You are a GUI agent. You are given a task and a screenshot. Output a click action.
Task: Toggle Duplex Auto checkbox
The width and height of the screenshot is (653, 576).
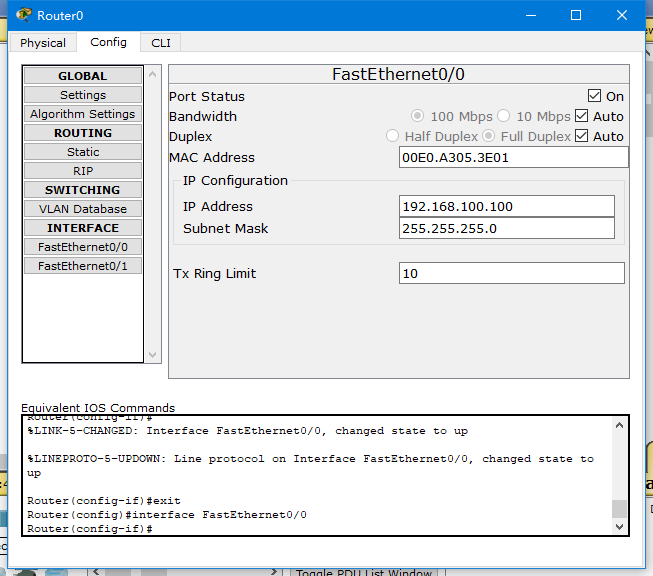coord(581,136)
